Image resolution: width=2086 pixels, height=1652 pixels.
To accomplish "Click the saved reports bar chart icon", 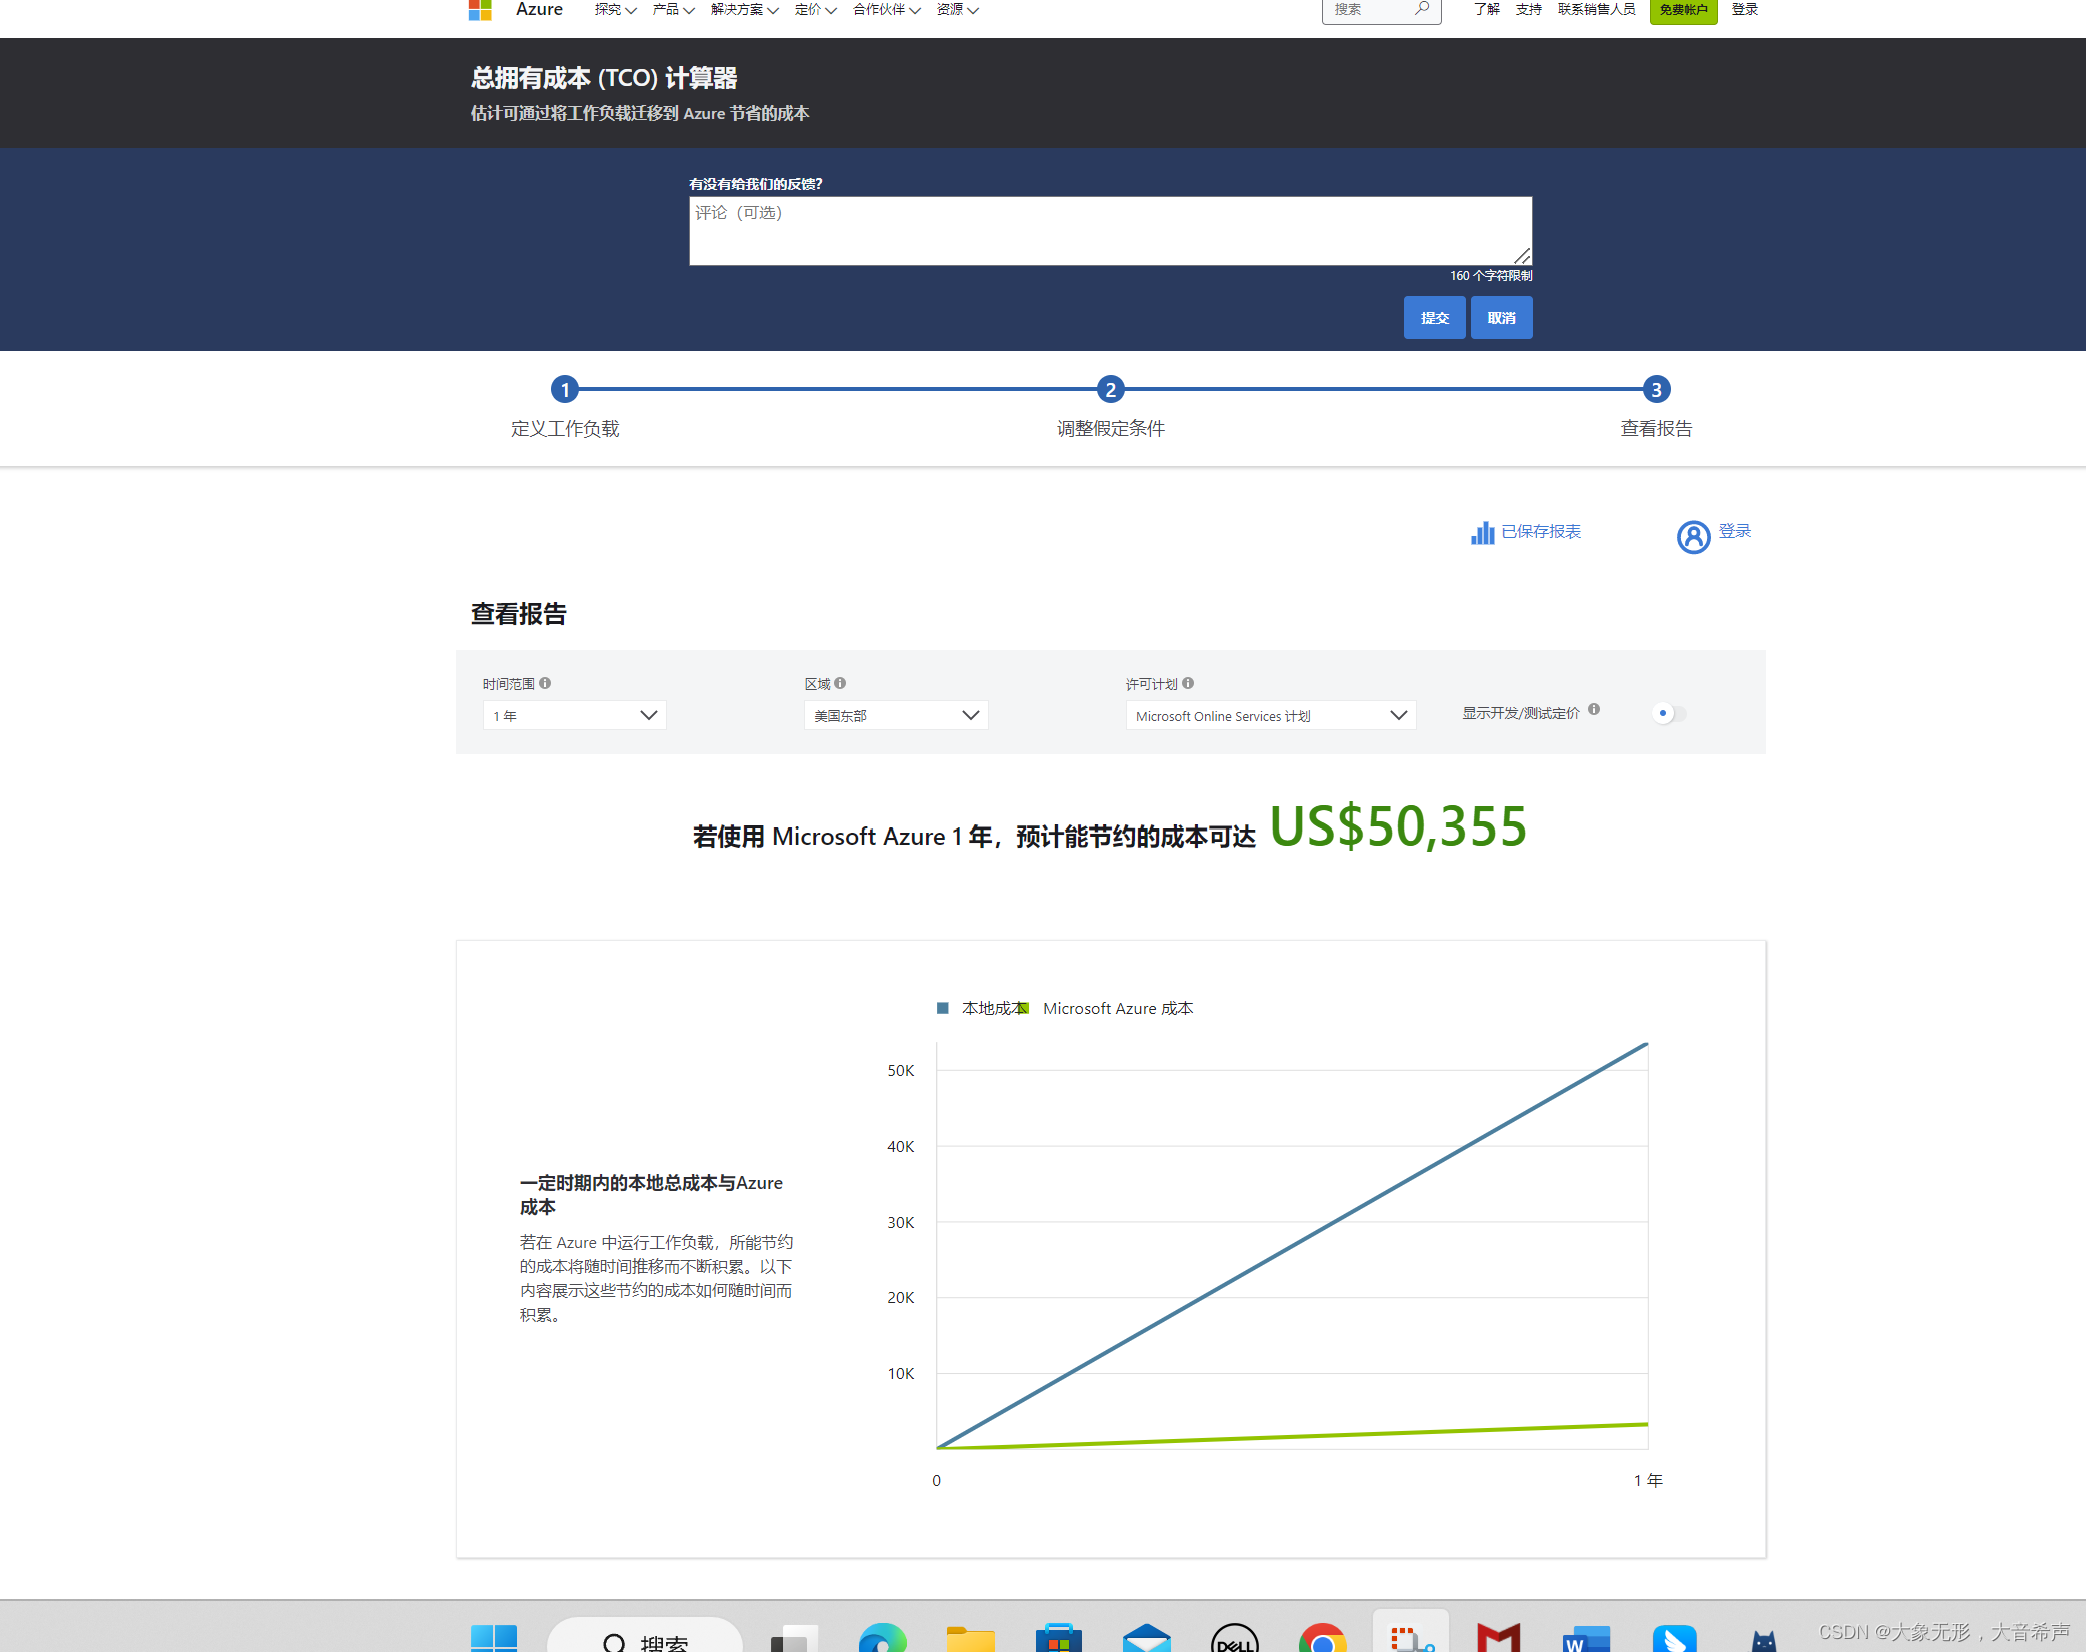I will 1482,533.
